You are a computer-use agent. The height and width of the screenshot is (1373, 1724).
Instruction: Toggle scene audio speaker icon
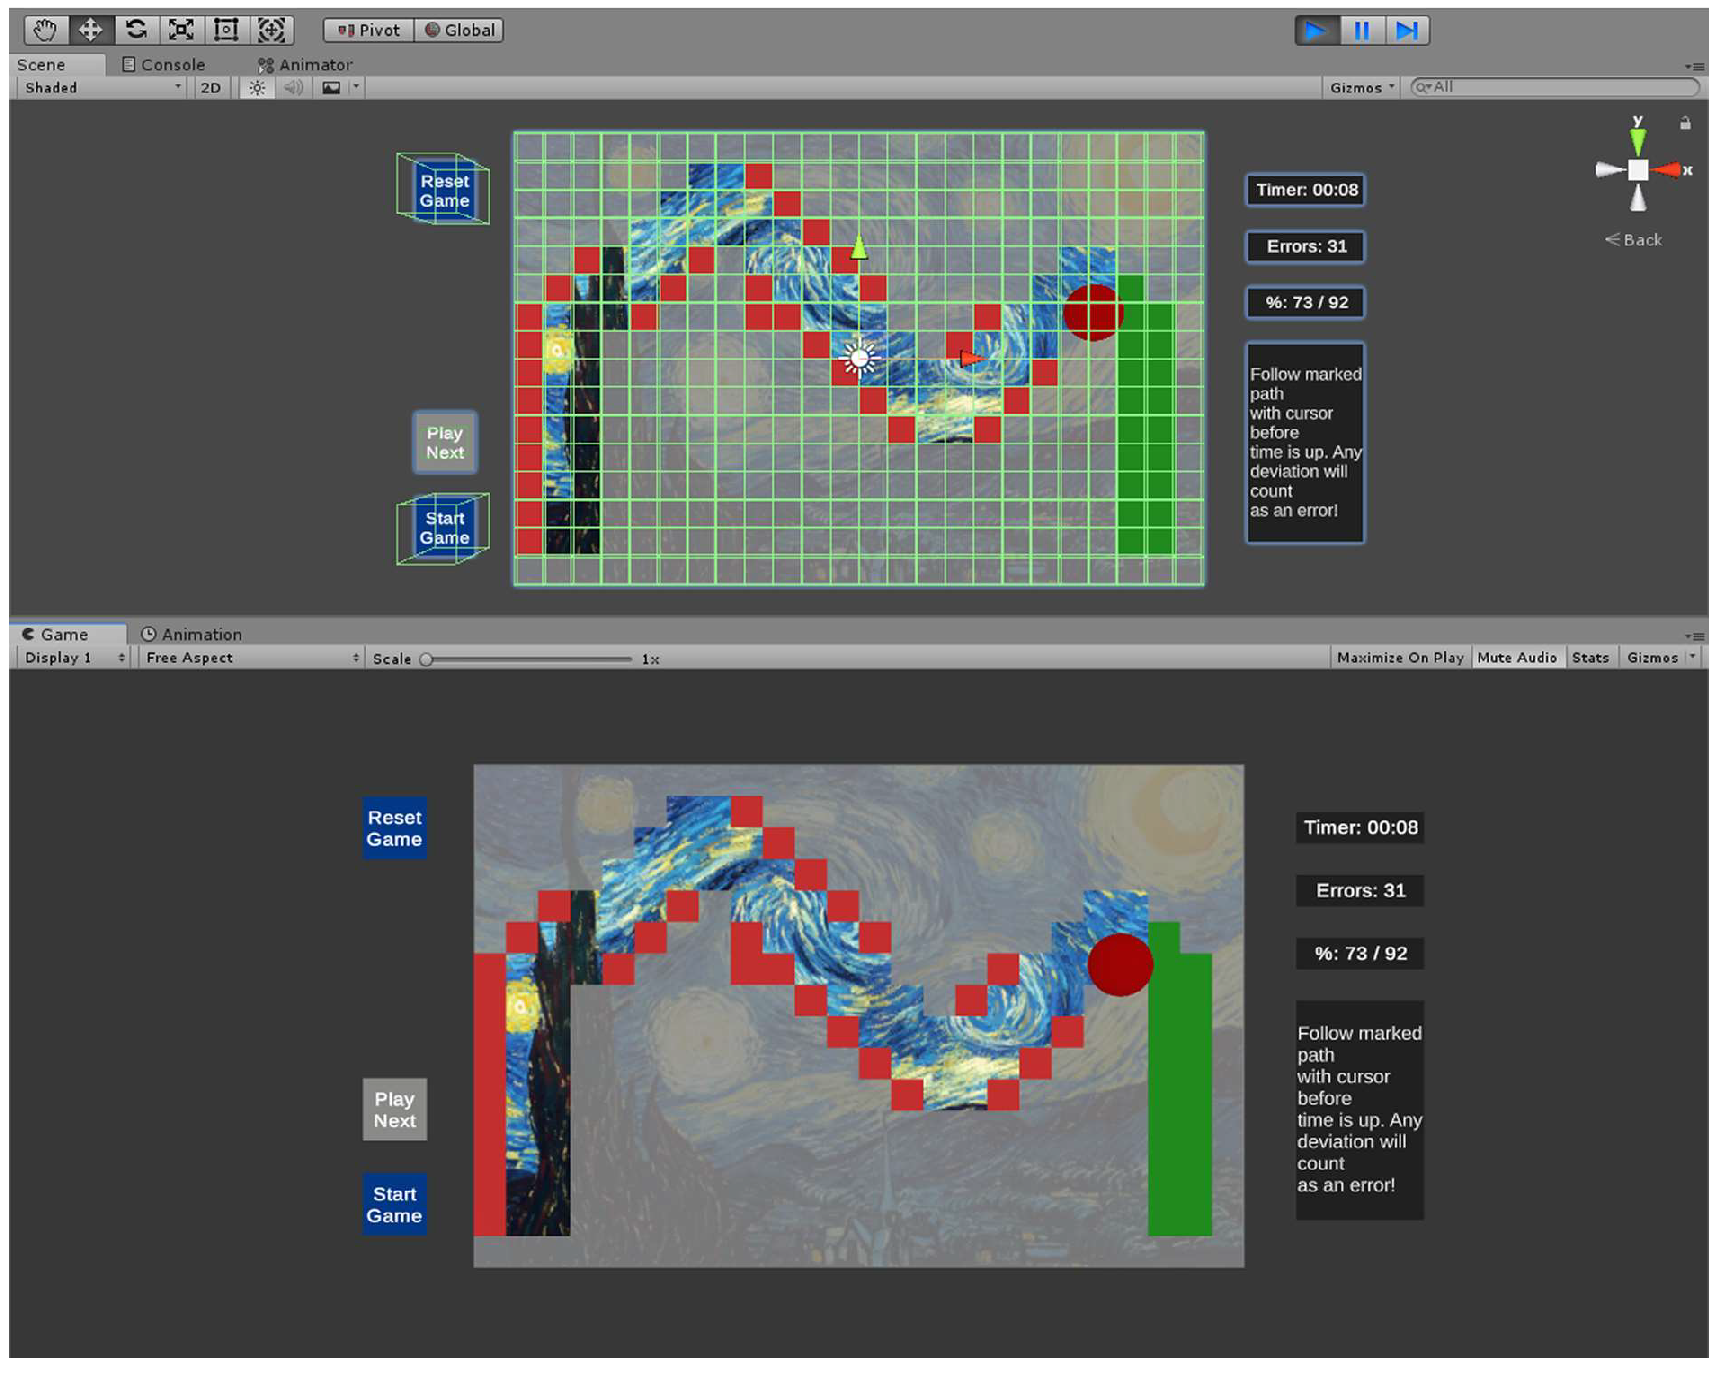point(293,88)
